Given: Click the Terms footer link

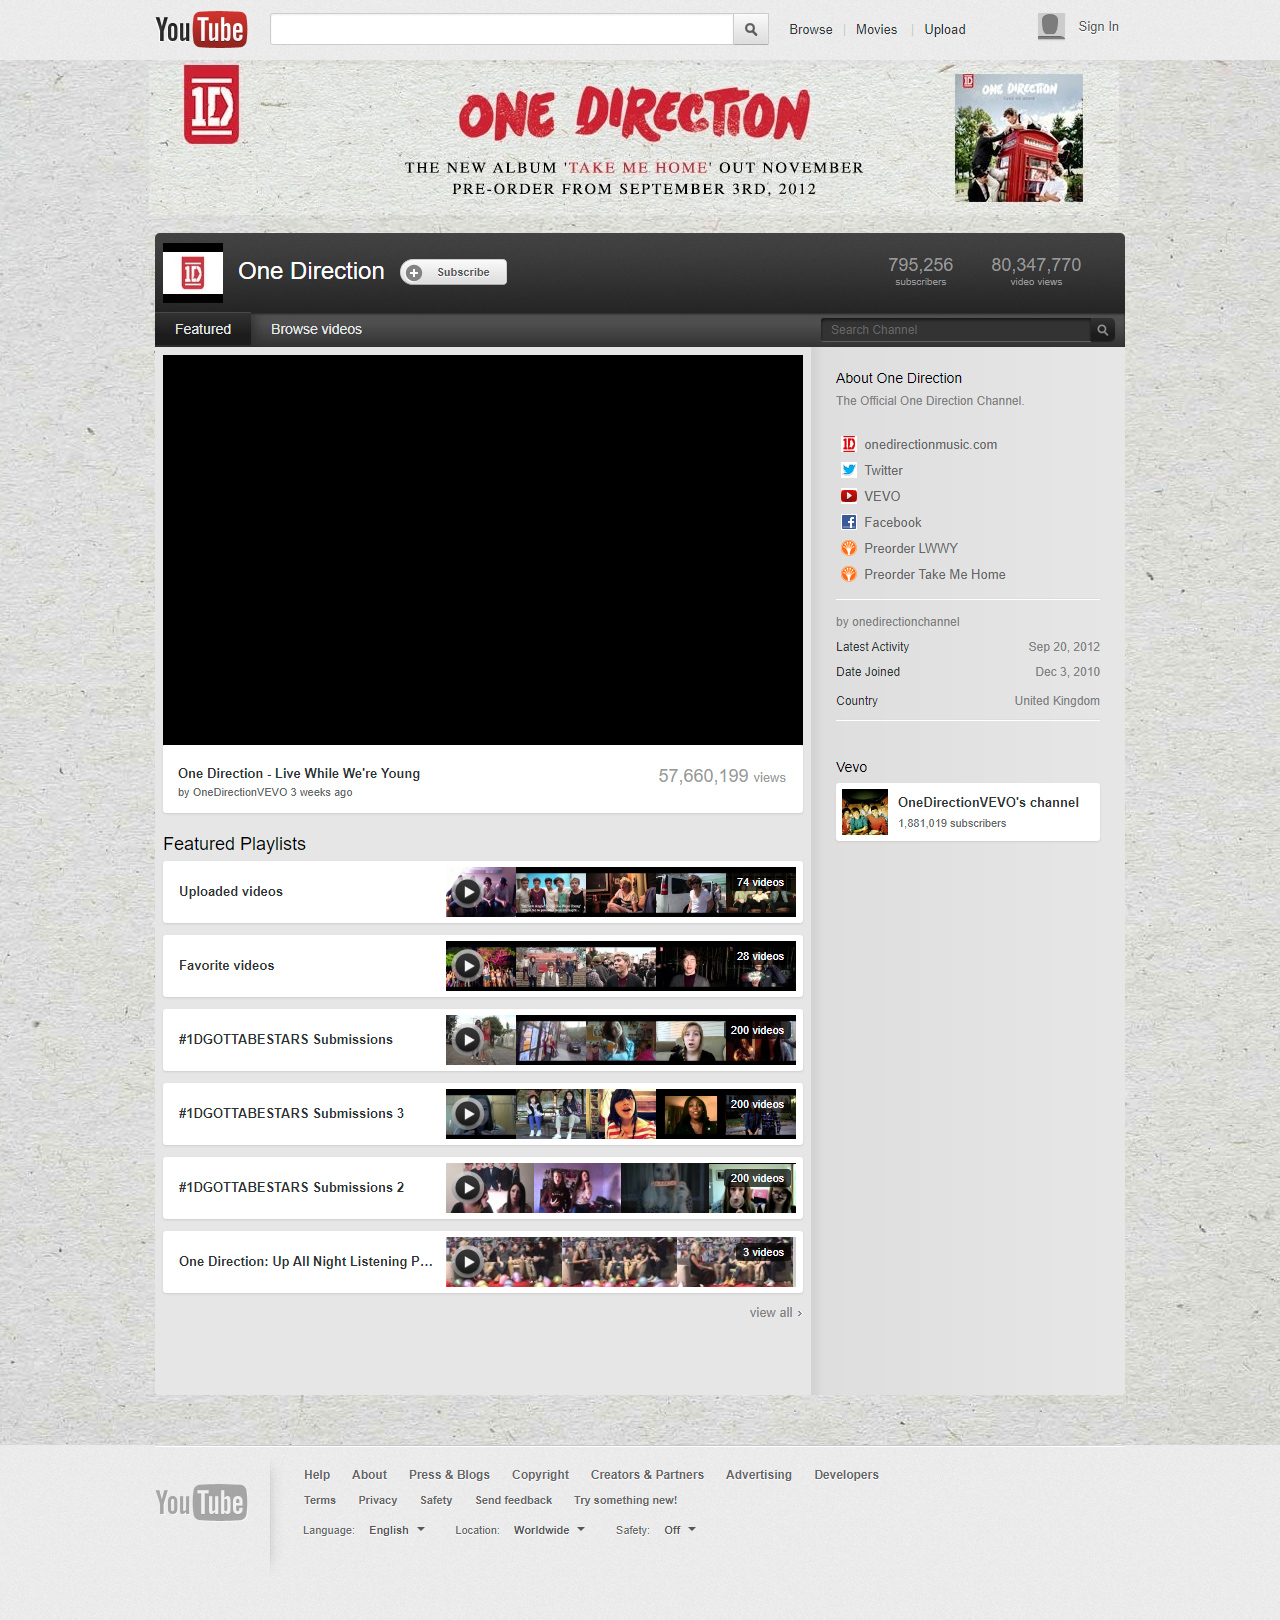Looking at the screenshot, I should click(320, 1500).
